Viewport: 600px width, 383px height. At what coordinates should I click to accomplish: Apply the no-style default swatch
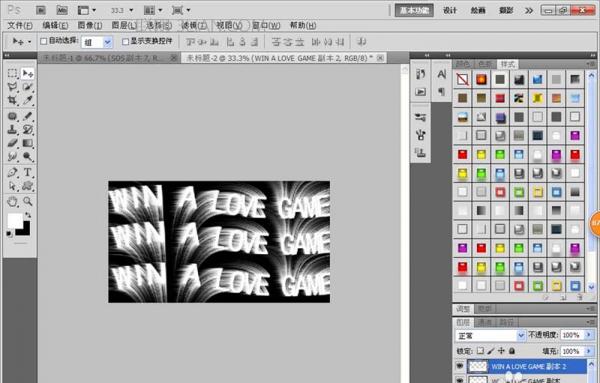coord(463,79)
